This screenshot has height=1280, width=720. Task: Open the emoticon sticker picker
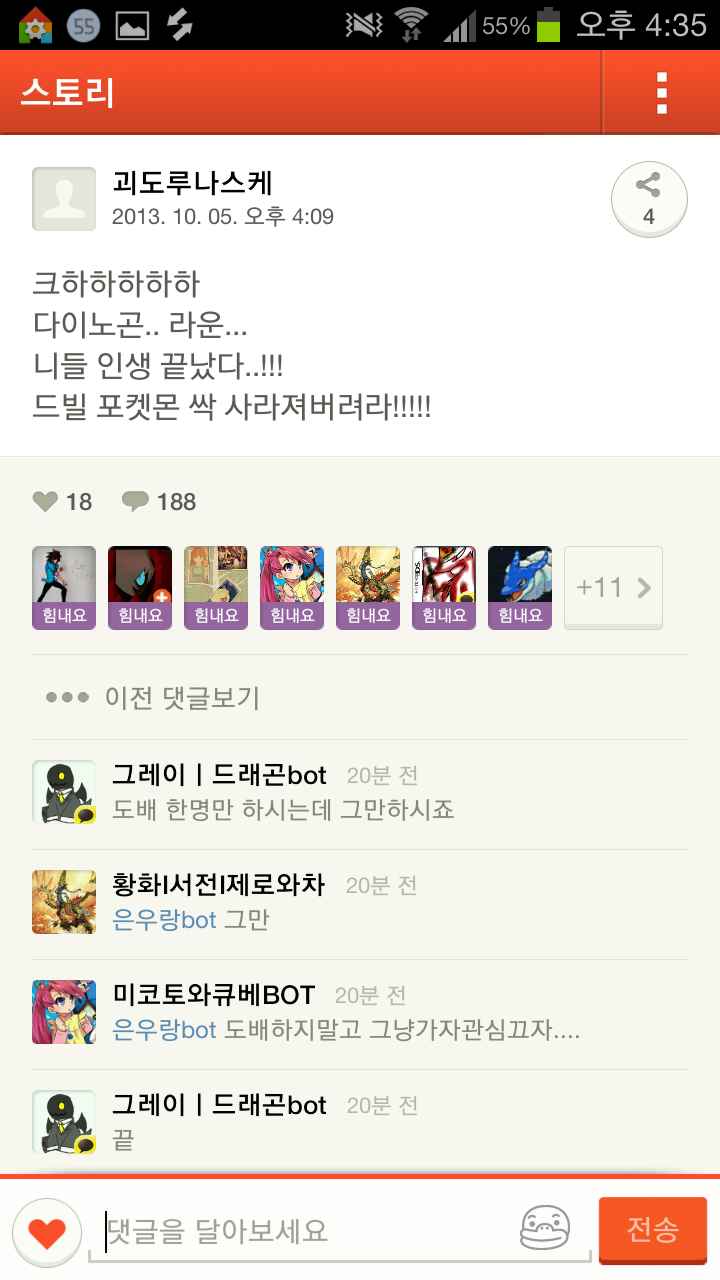point(545,1228)
